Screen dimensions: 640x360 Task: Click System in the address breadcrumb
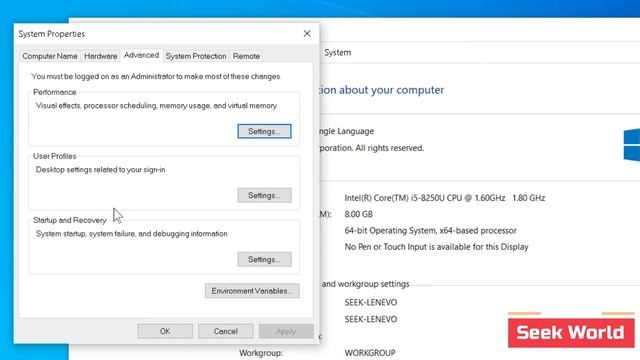point(338,53)
